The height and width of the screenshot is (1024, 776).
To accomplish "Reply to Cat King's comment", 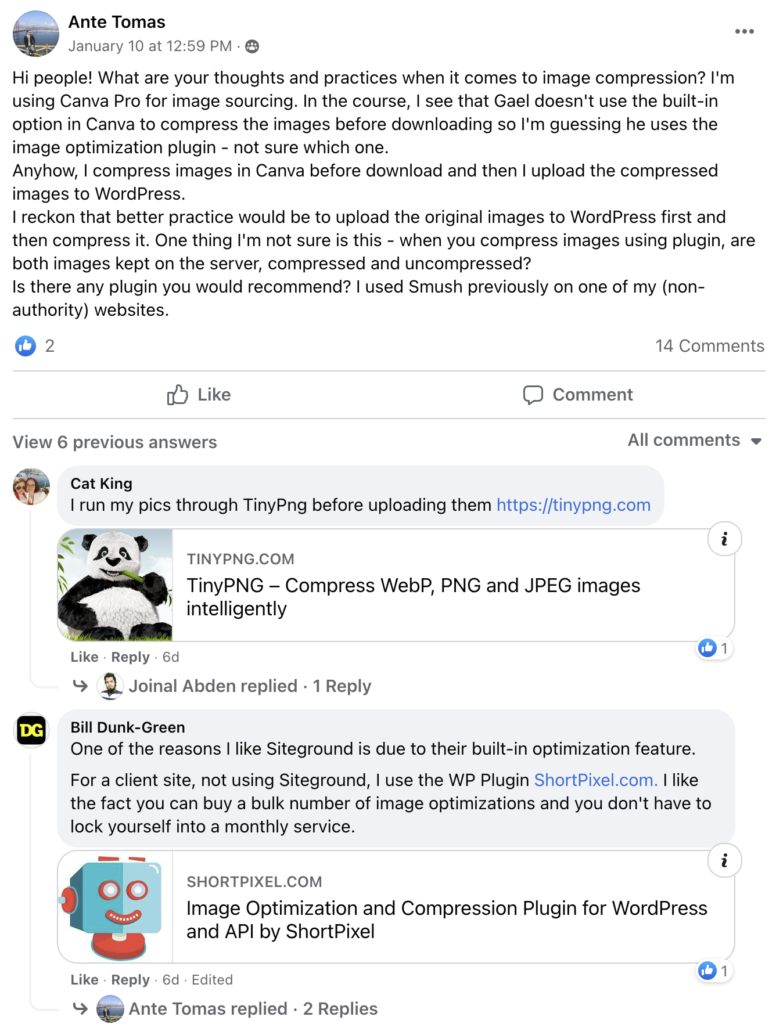I will tap(130, 657).
